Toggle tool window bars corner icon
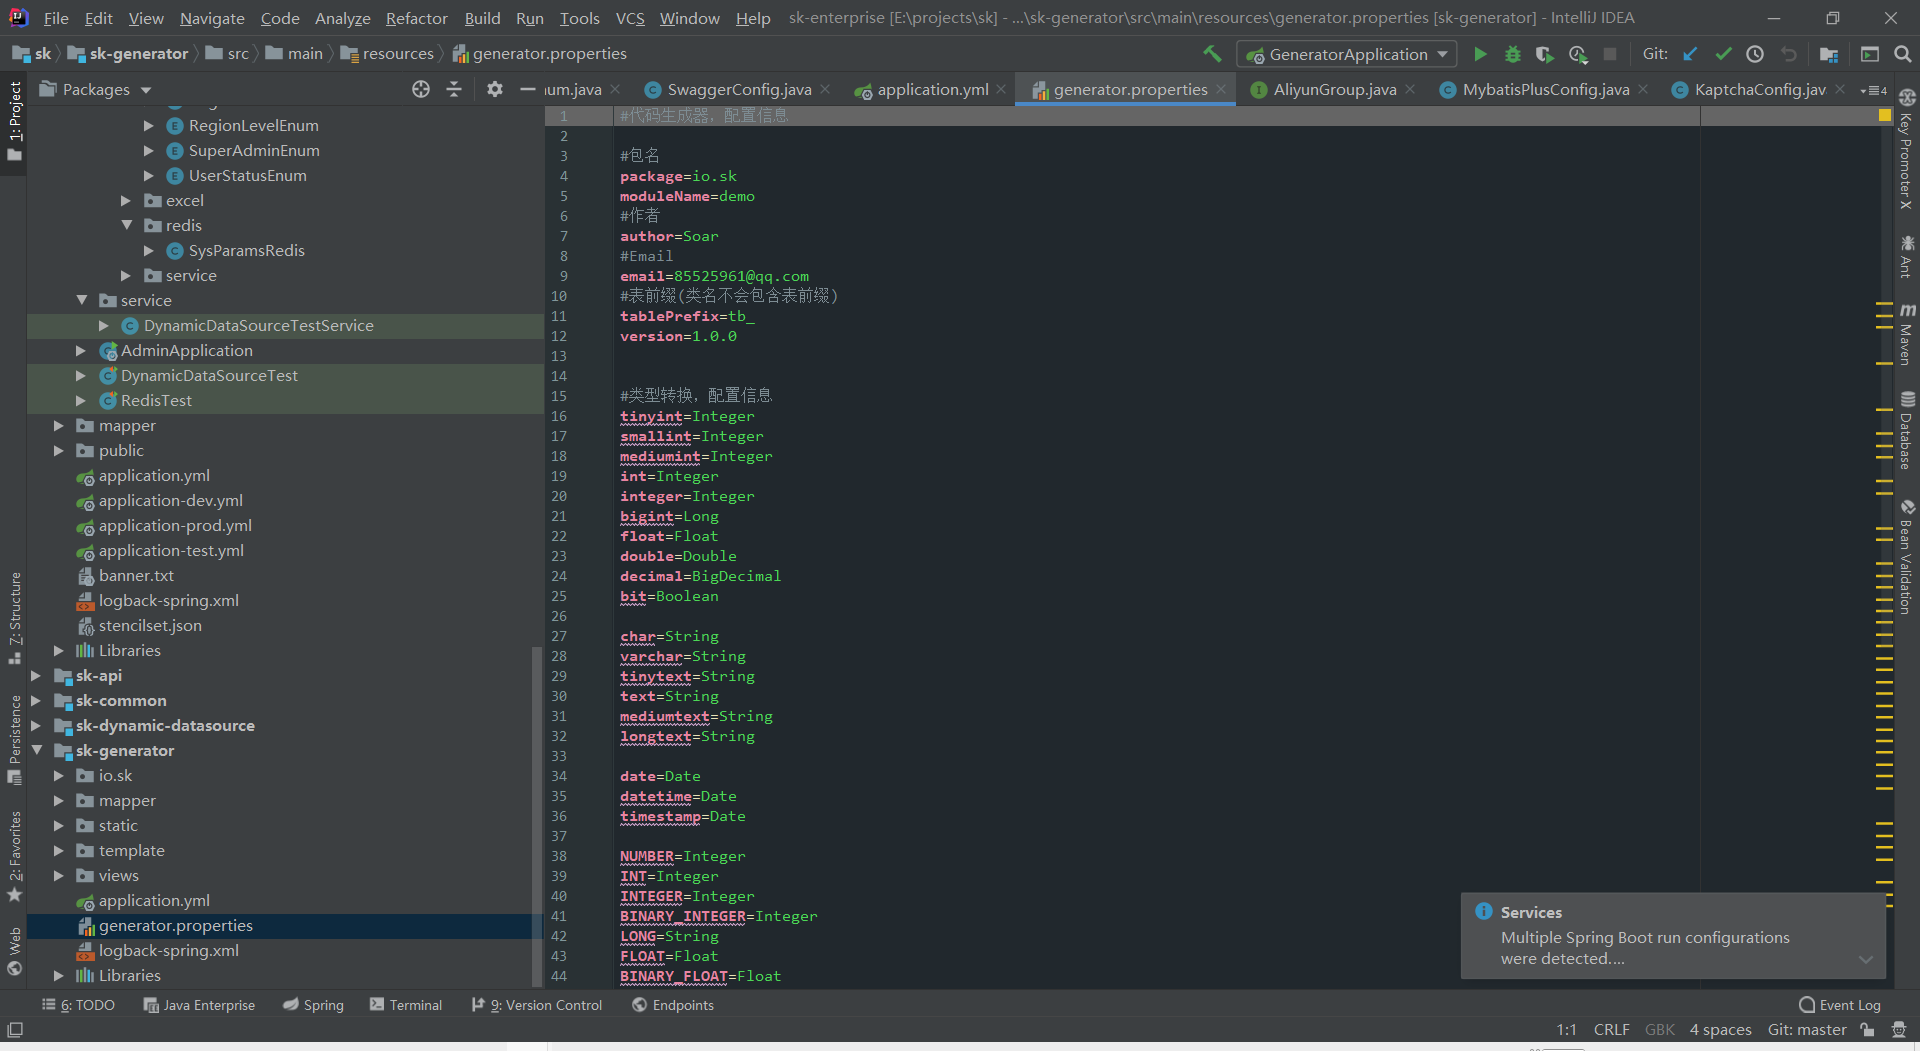Viewport: 1920px width, 1051px height. pos(15,1030)
